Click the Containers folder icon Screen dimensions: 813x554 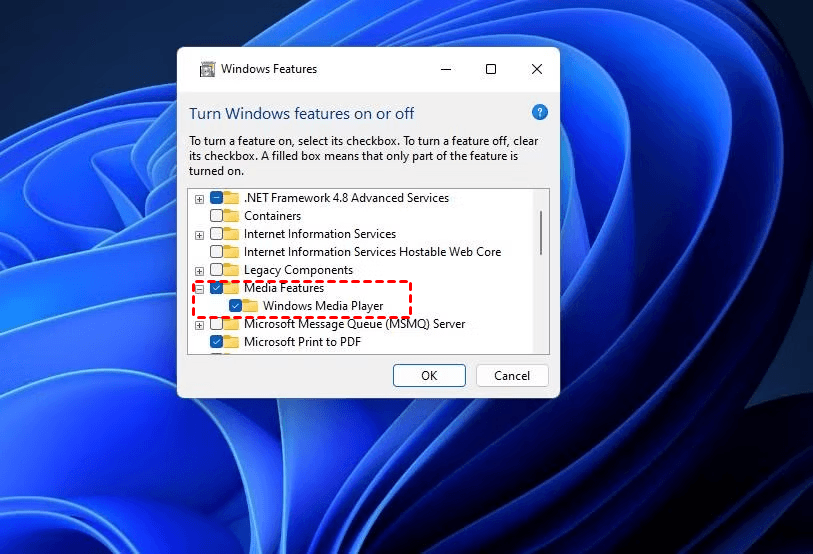click(x=232, y=216)
